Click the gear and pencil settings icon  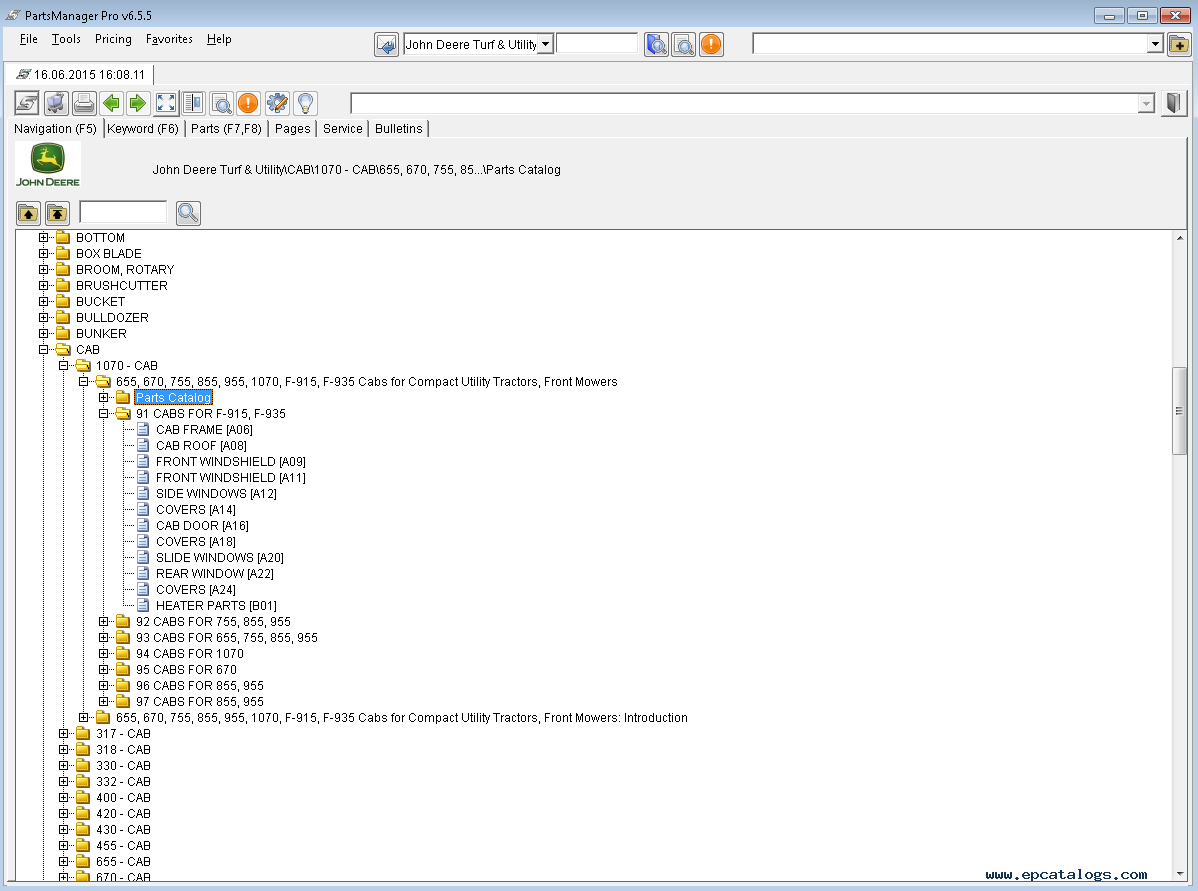[277, 103]
